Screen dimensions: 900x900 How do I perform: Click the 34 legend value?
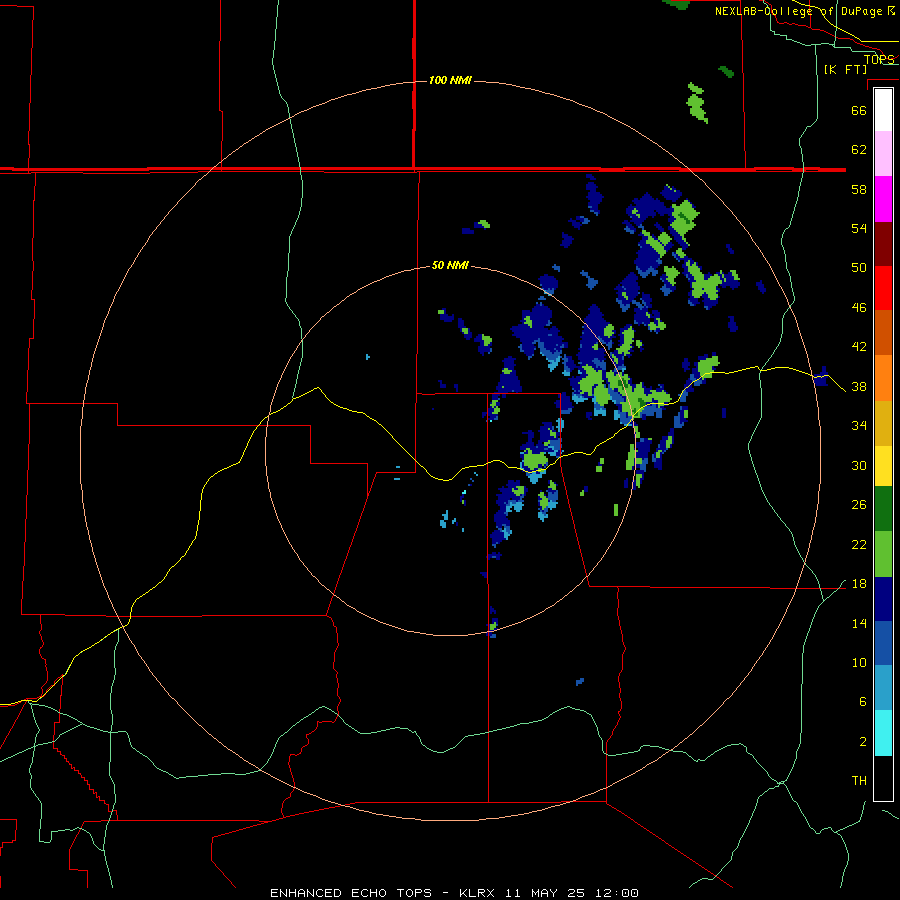click(859, 426)
